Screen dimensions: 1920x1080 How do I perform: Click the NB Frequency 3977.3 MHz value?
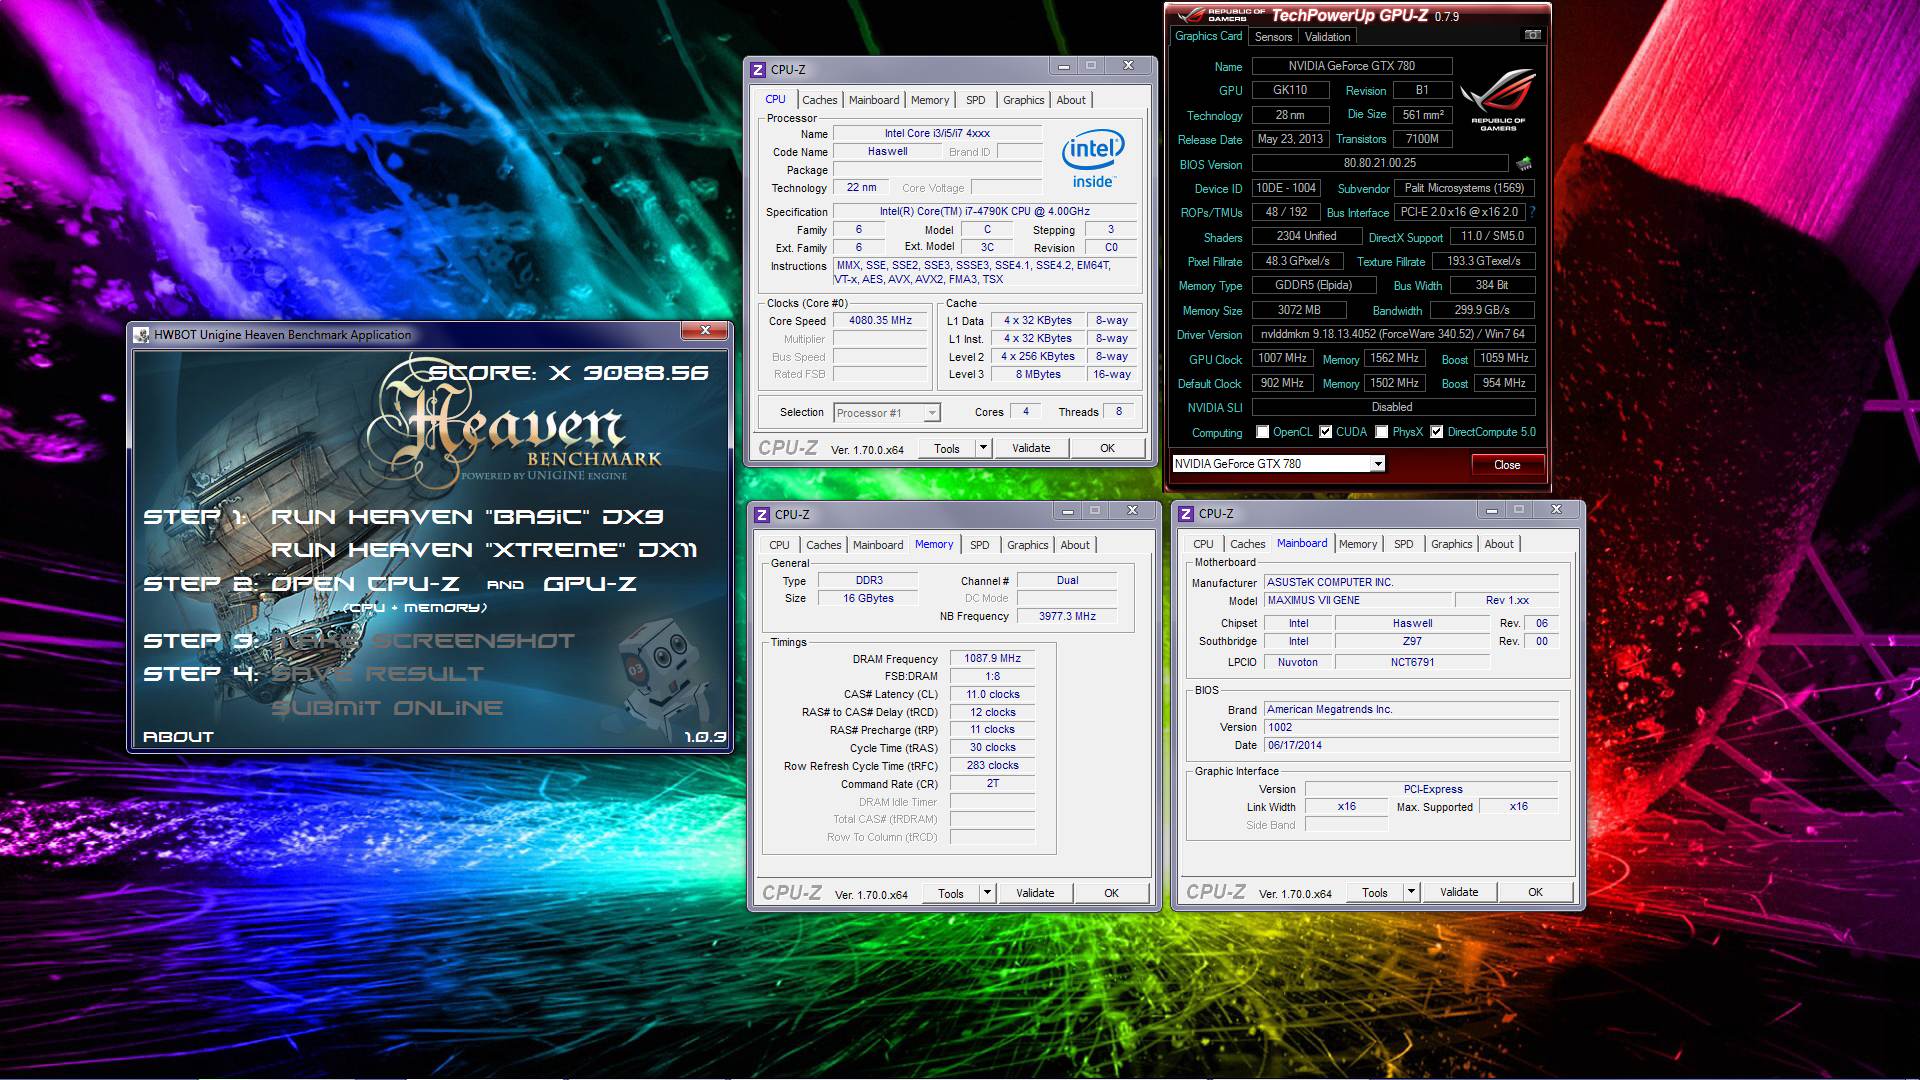click(1067, 616)
